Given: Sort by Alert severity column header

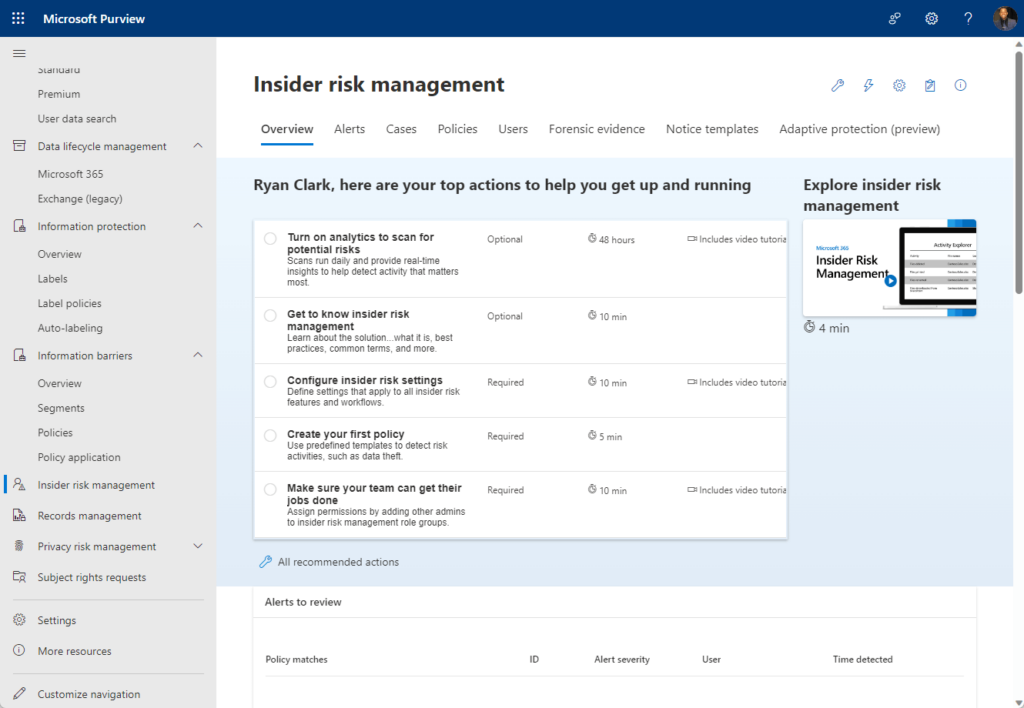Looking at the screenshot, I should pos(622,660).
